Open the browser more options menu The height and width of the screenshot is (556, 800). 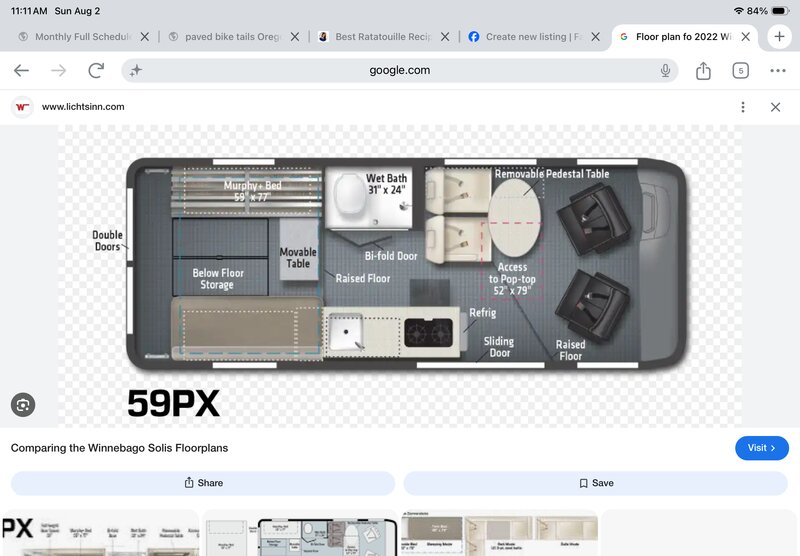pos(778,70)
